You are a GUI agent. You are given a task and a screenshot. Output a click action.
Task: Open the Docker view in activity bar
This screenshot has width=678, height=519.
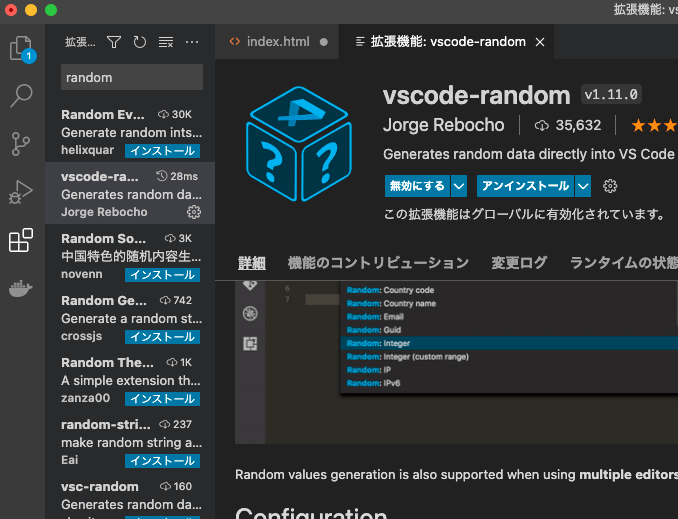21,288
